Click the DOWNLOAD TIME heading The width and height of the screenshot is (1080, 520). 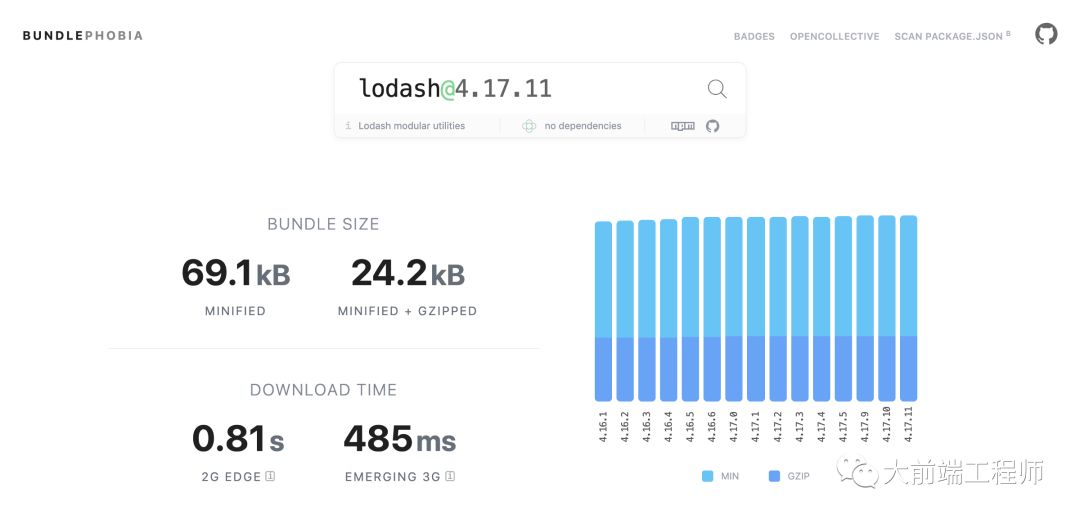323,390
